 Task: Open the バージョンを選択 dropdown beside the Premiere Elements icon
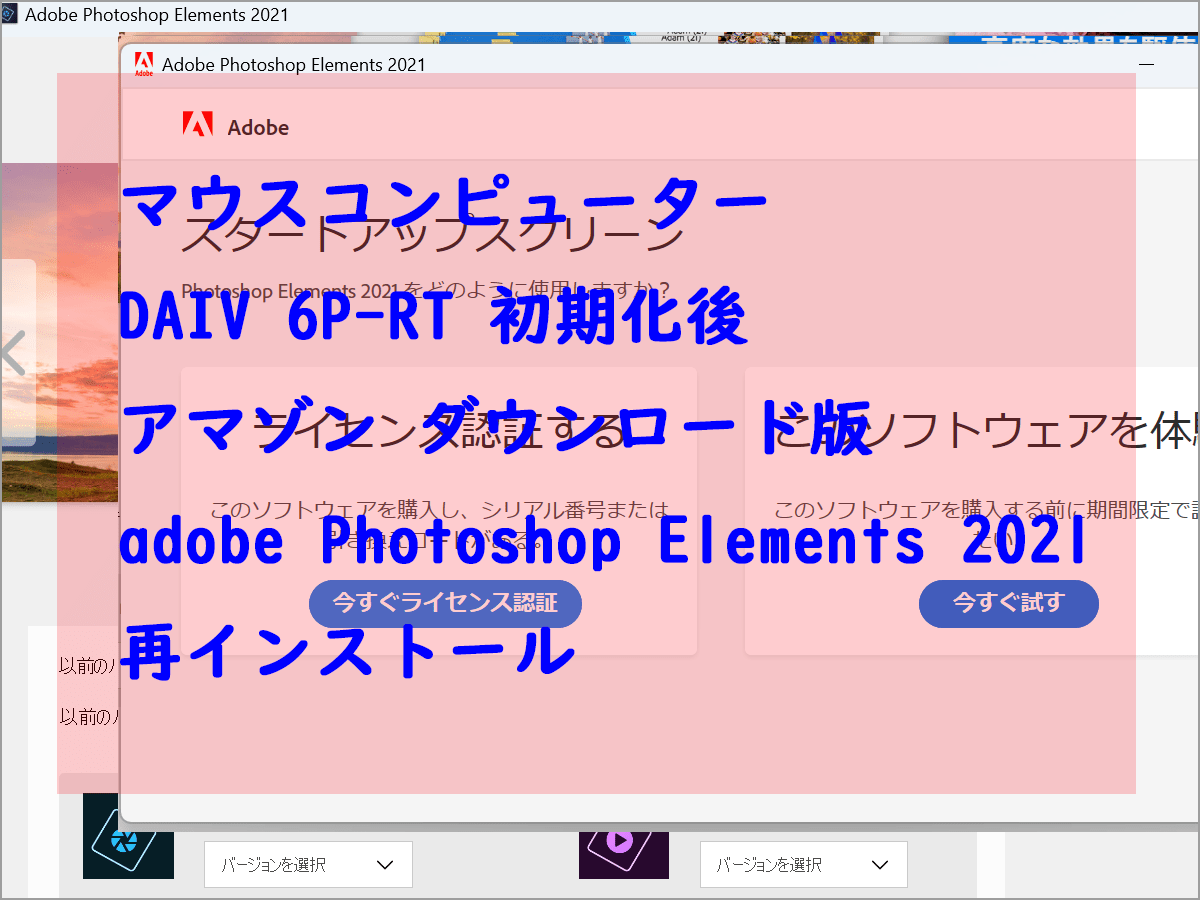click(x=804, y=864)
